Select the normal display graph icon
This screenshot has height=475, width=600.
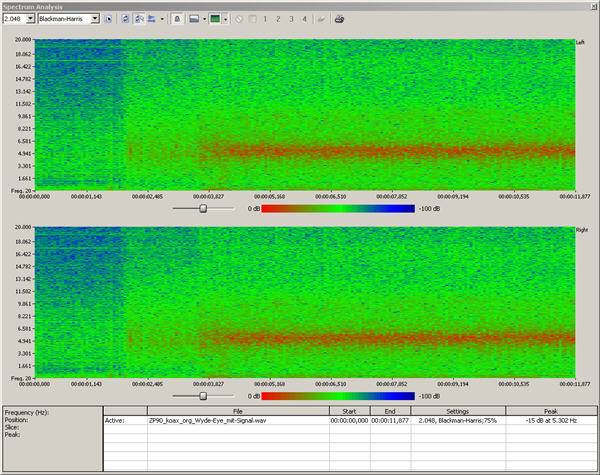point(194,18)
